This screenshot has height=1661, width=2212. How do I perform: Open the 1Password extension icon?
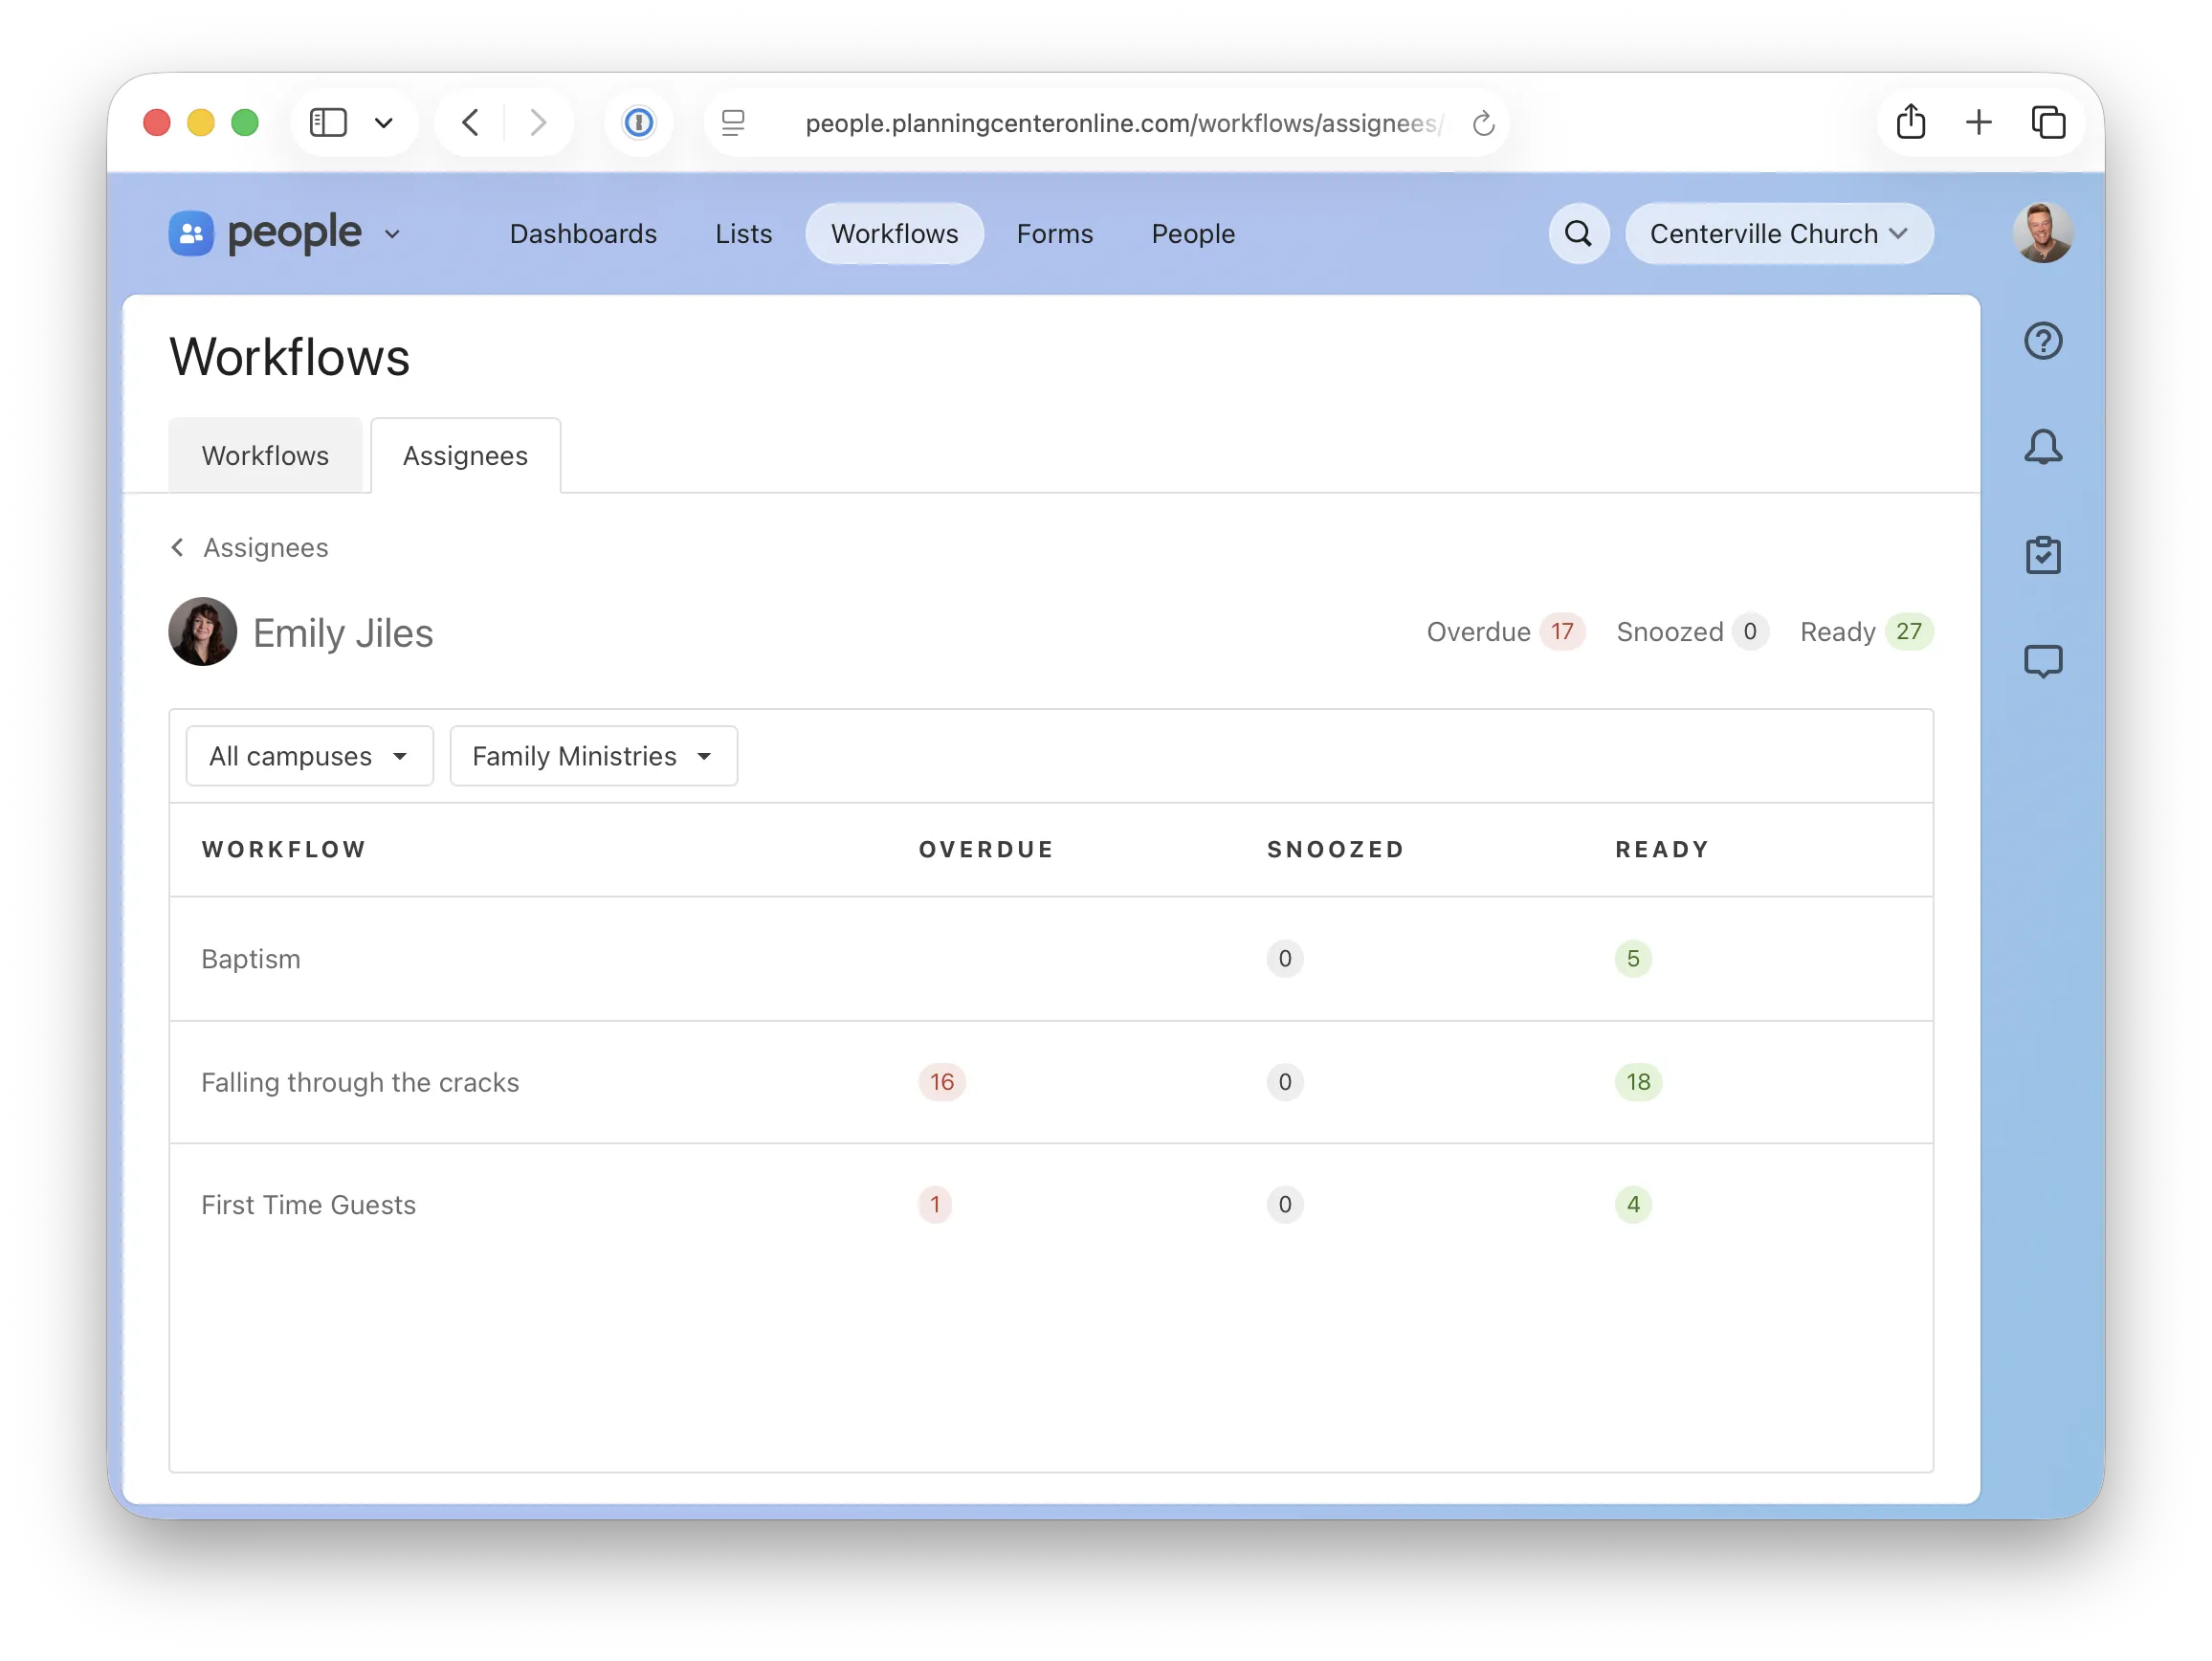pos(638,122)
